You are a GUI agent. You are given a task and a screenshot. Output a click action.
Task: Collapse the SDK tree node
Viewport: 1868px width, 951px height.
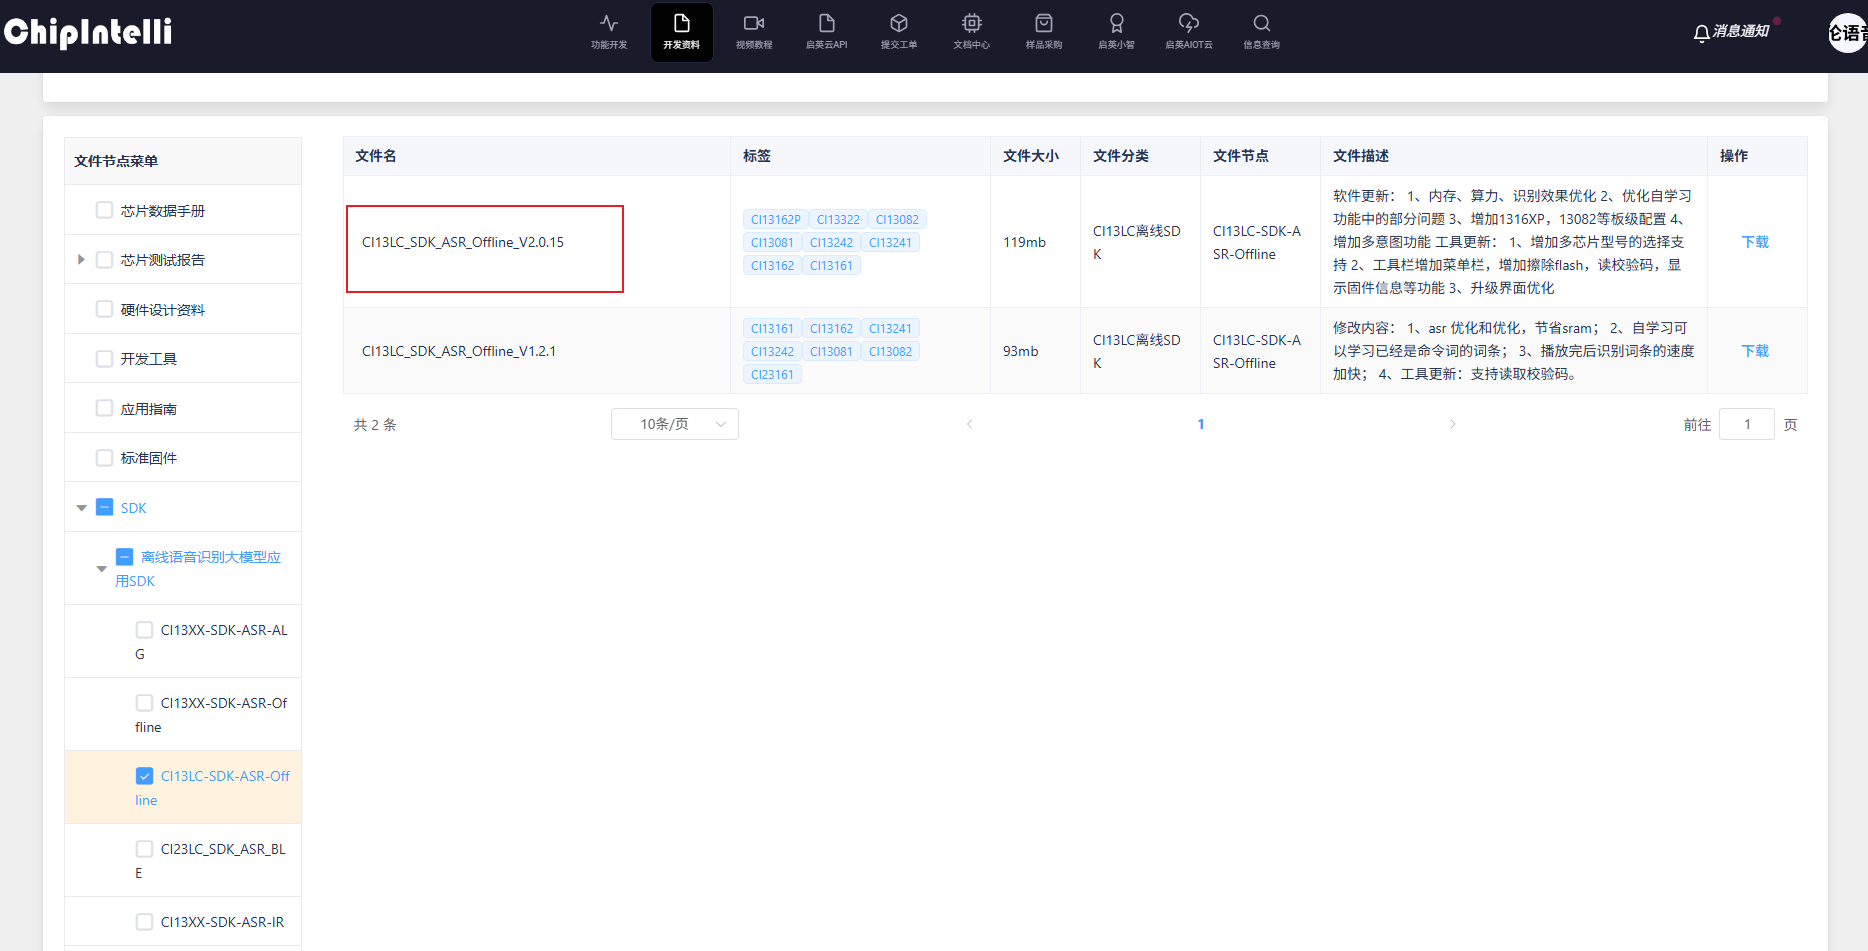(x=82, y=508)
